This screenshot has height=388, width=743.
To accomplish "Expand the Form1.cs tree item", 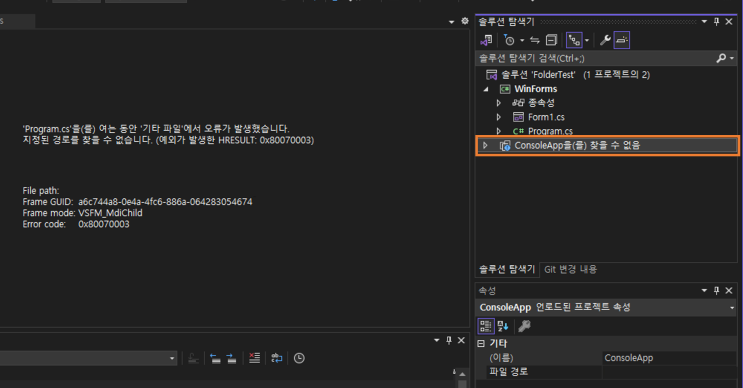I will pos(498,117).
